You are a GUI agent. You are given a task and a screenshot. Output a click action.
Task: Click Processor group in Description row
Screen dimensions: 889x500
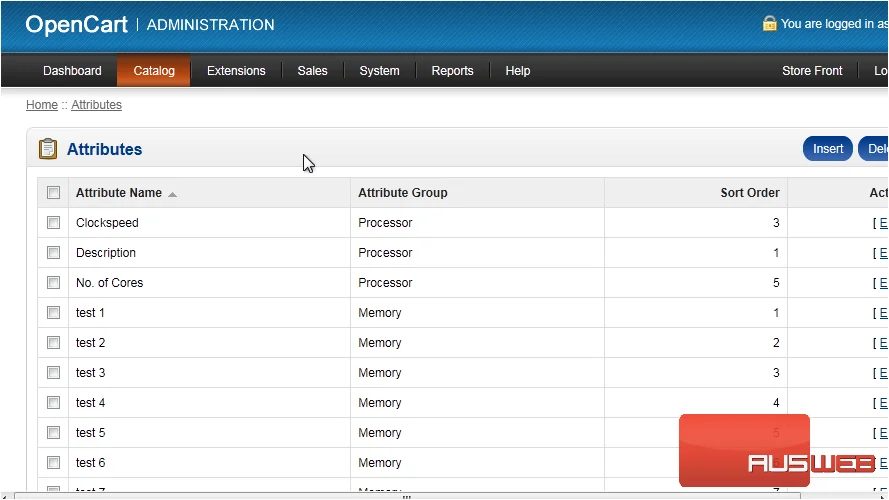pyautogui.click(x=385, y=253)
